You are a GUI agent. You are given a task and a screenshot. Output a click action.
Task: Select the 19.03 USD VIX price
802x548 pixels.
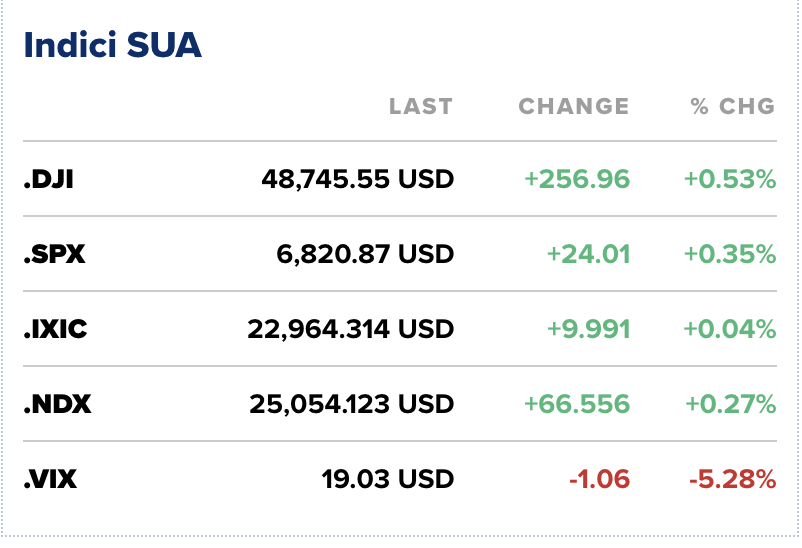pyautogui.click(x=387, y=479)
